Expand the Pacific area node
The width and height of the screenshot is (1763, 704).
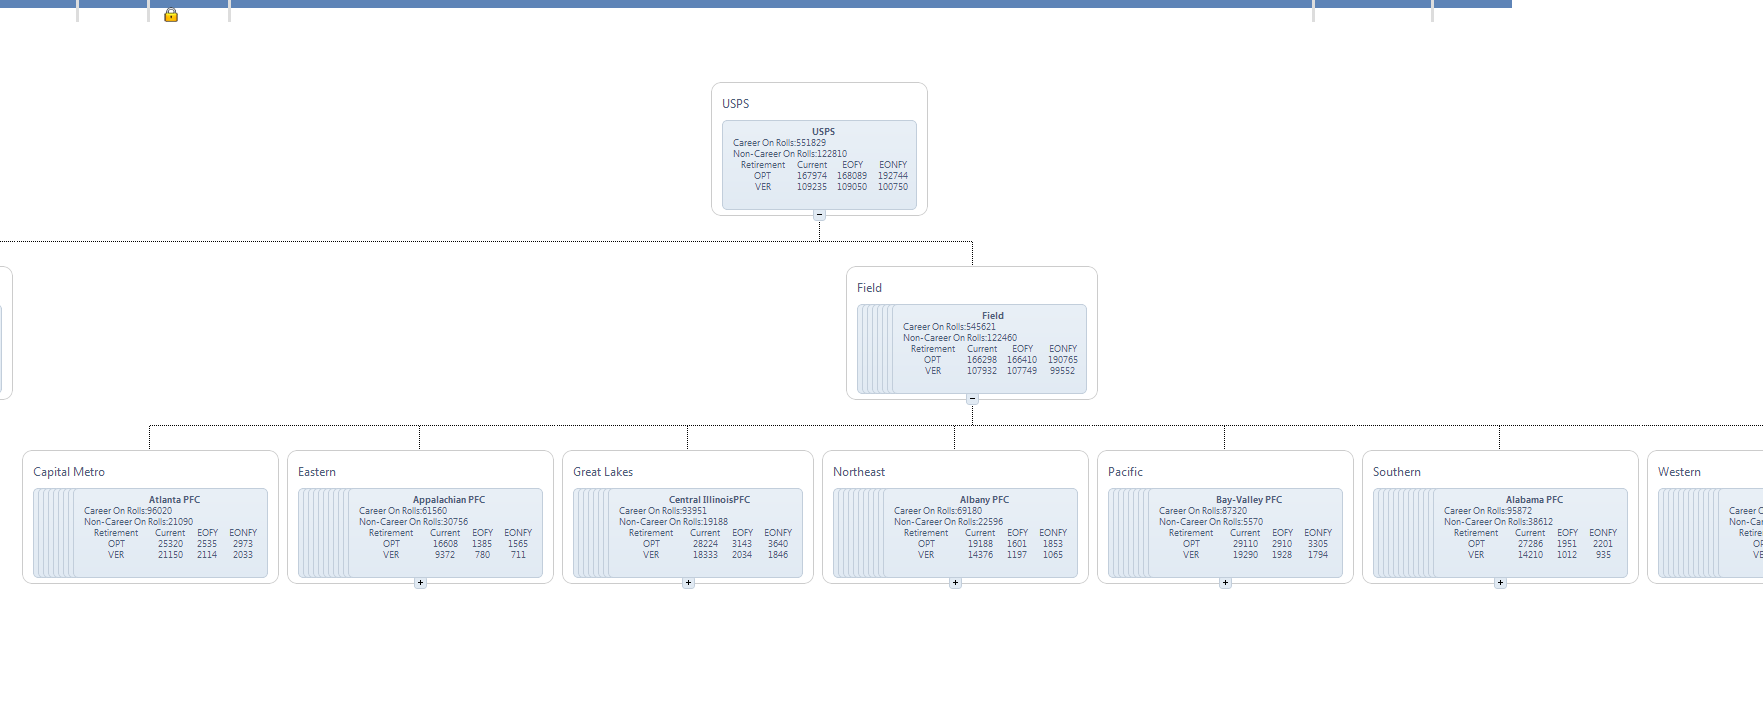[x=1225, y=582]
